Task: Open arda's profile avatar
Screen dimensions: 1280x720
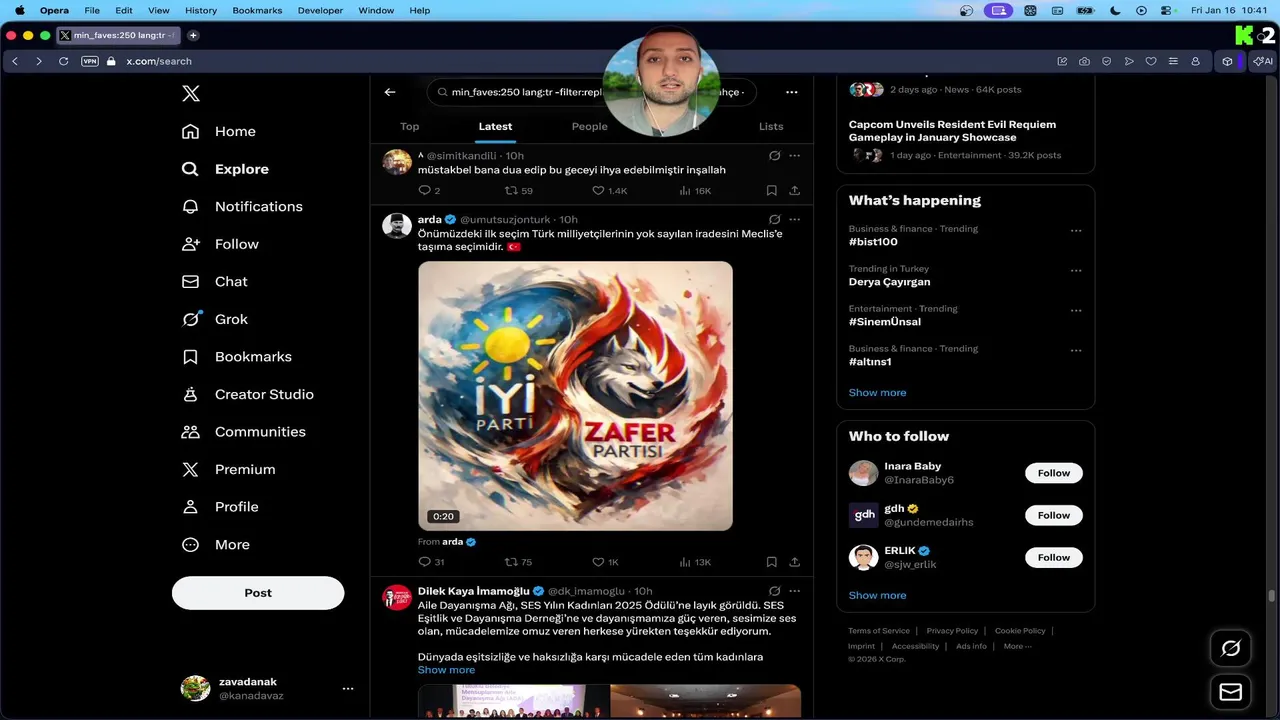Action: tap(397, 225)
